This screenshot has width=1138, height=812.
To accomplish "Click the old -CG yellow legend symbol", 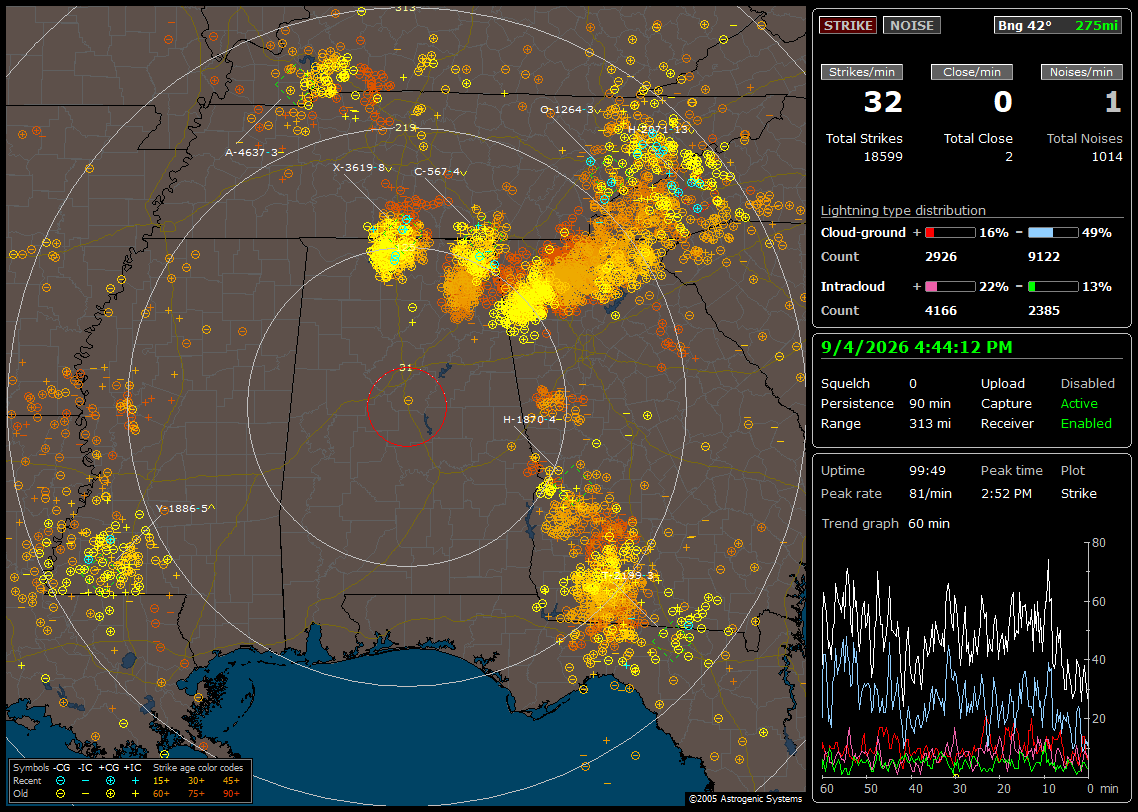I will (x=60, y=794).
